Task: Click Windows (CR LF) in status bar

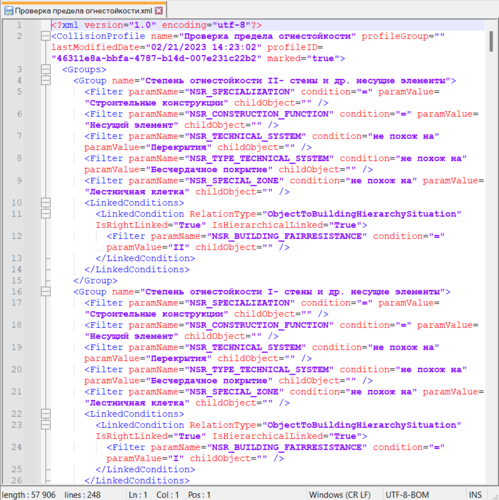Action: 340,495
